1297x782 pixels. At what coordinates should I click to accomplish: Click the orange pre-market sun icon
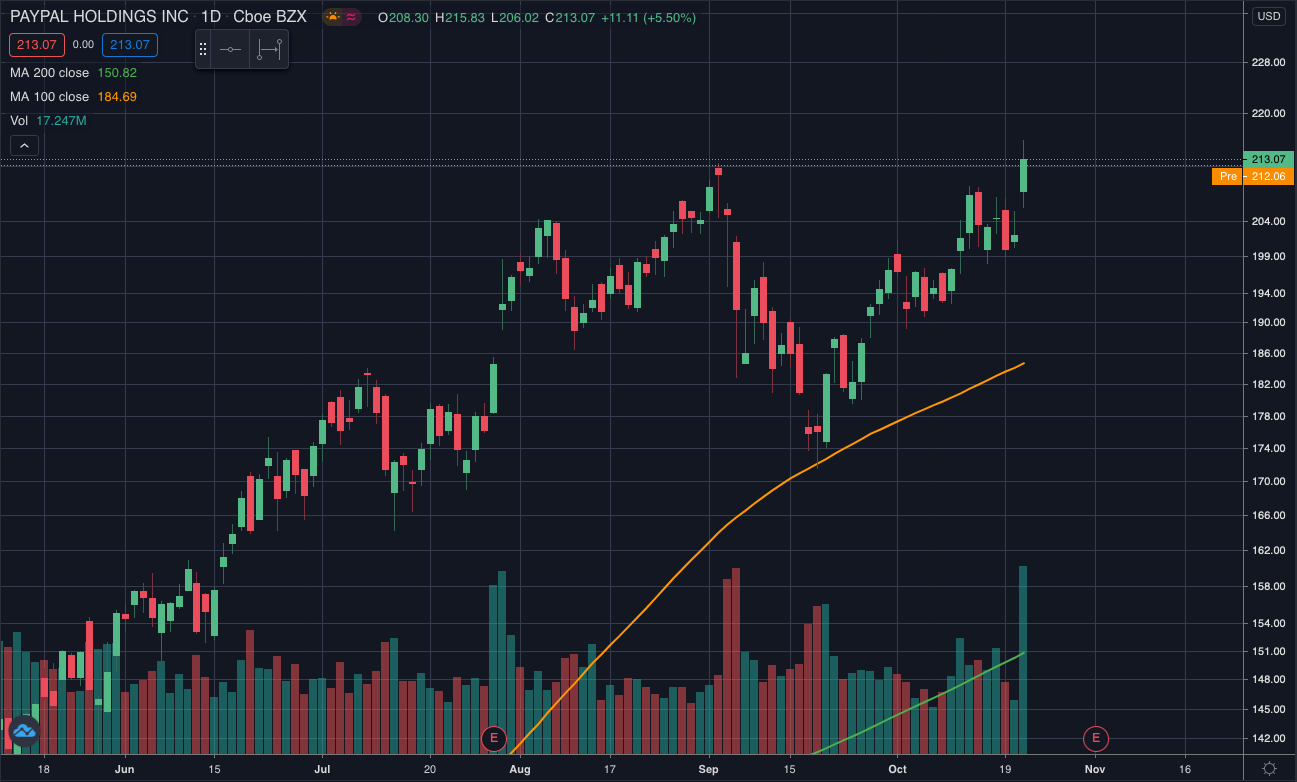point(331,17)
